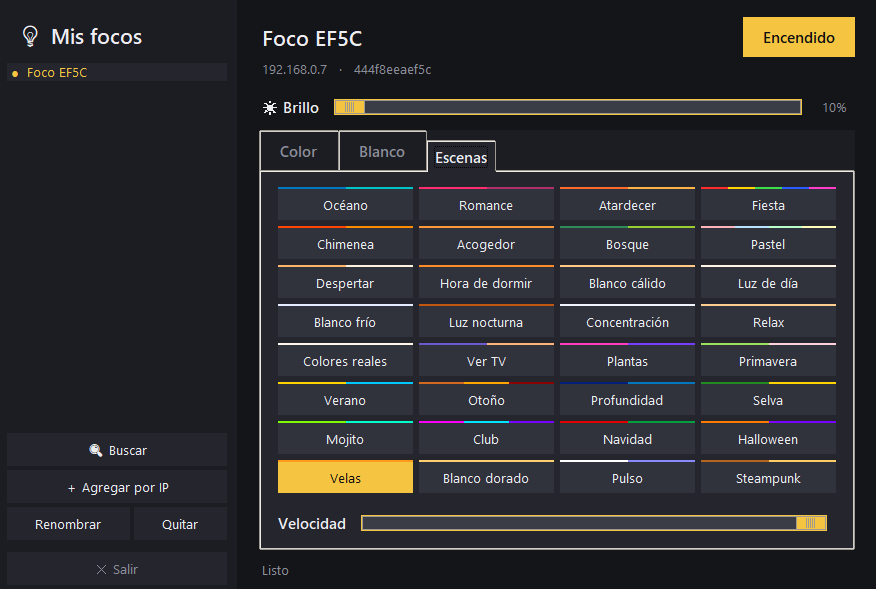Toggle the Encendido power button

click(798, 37)
